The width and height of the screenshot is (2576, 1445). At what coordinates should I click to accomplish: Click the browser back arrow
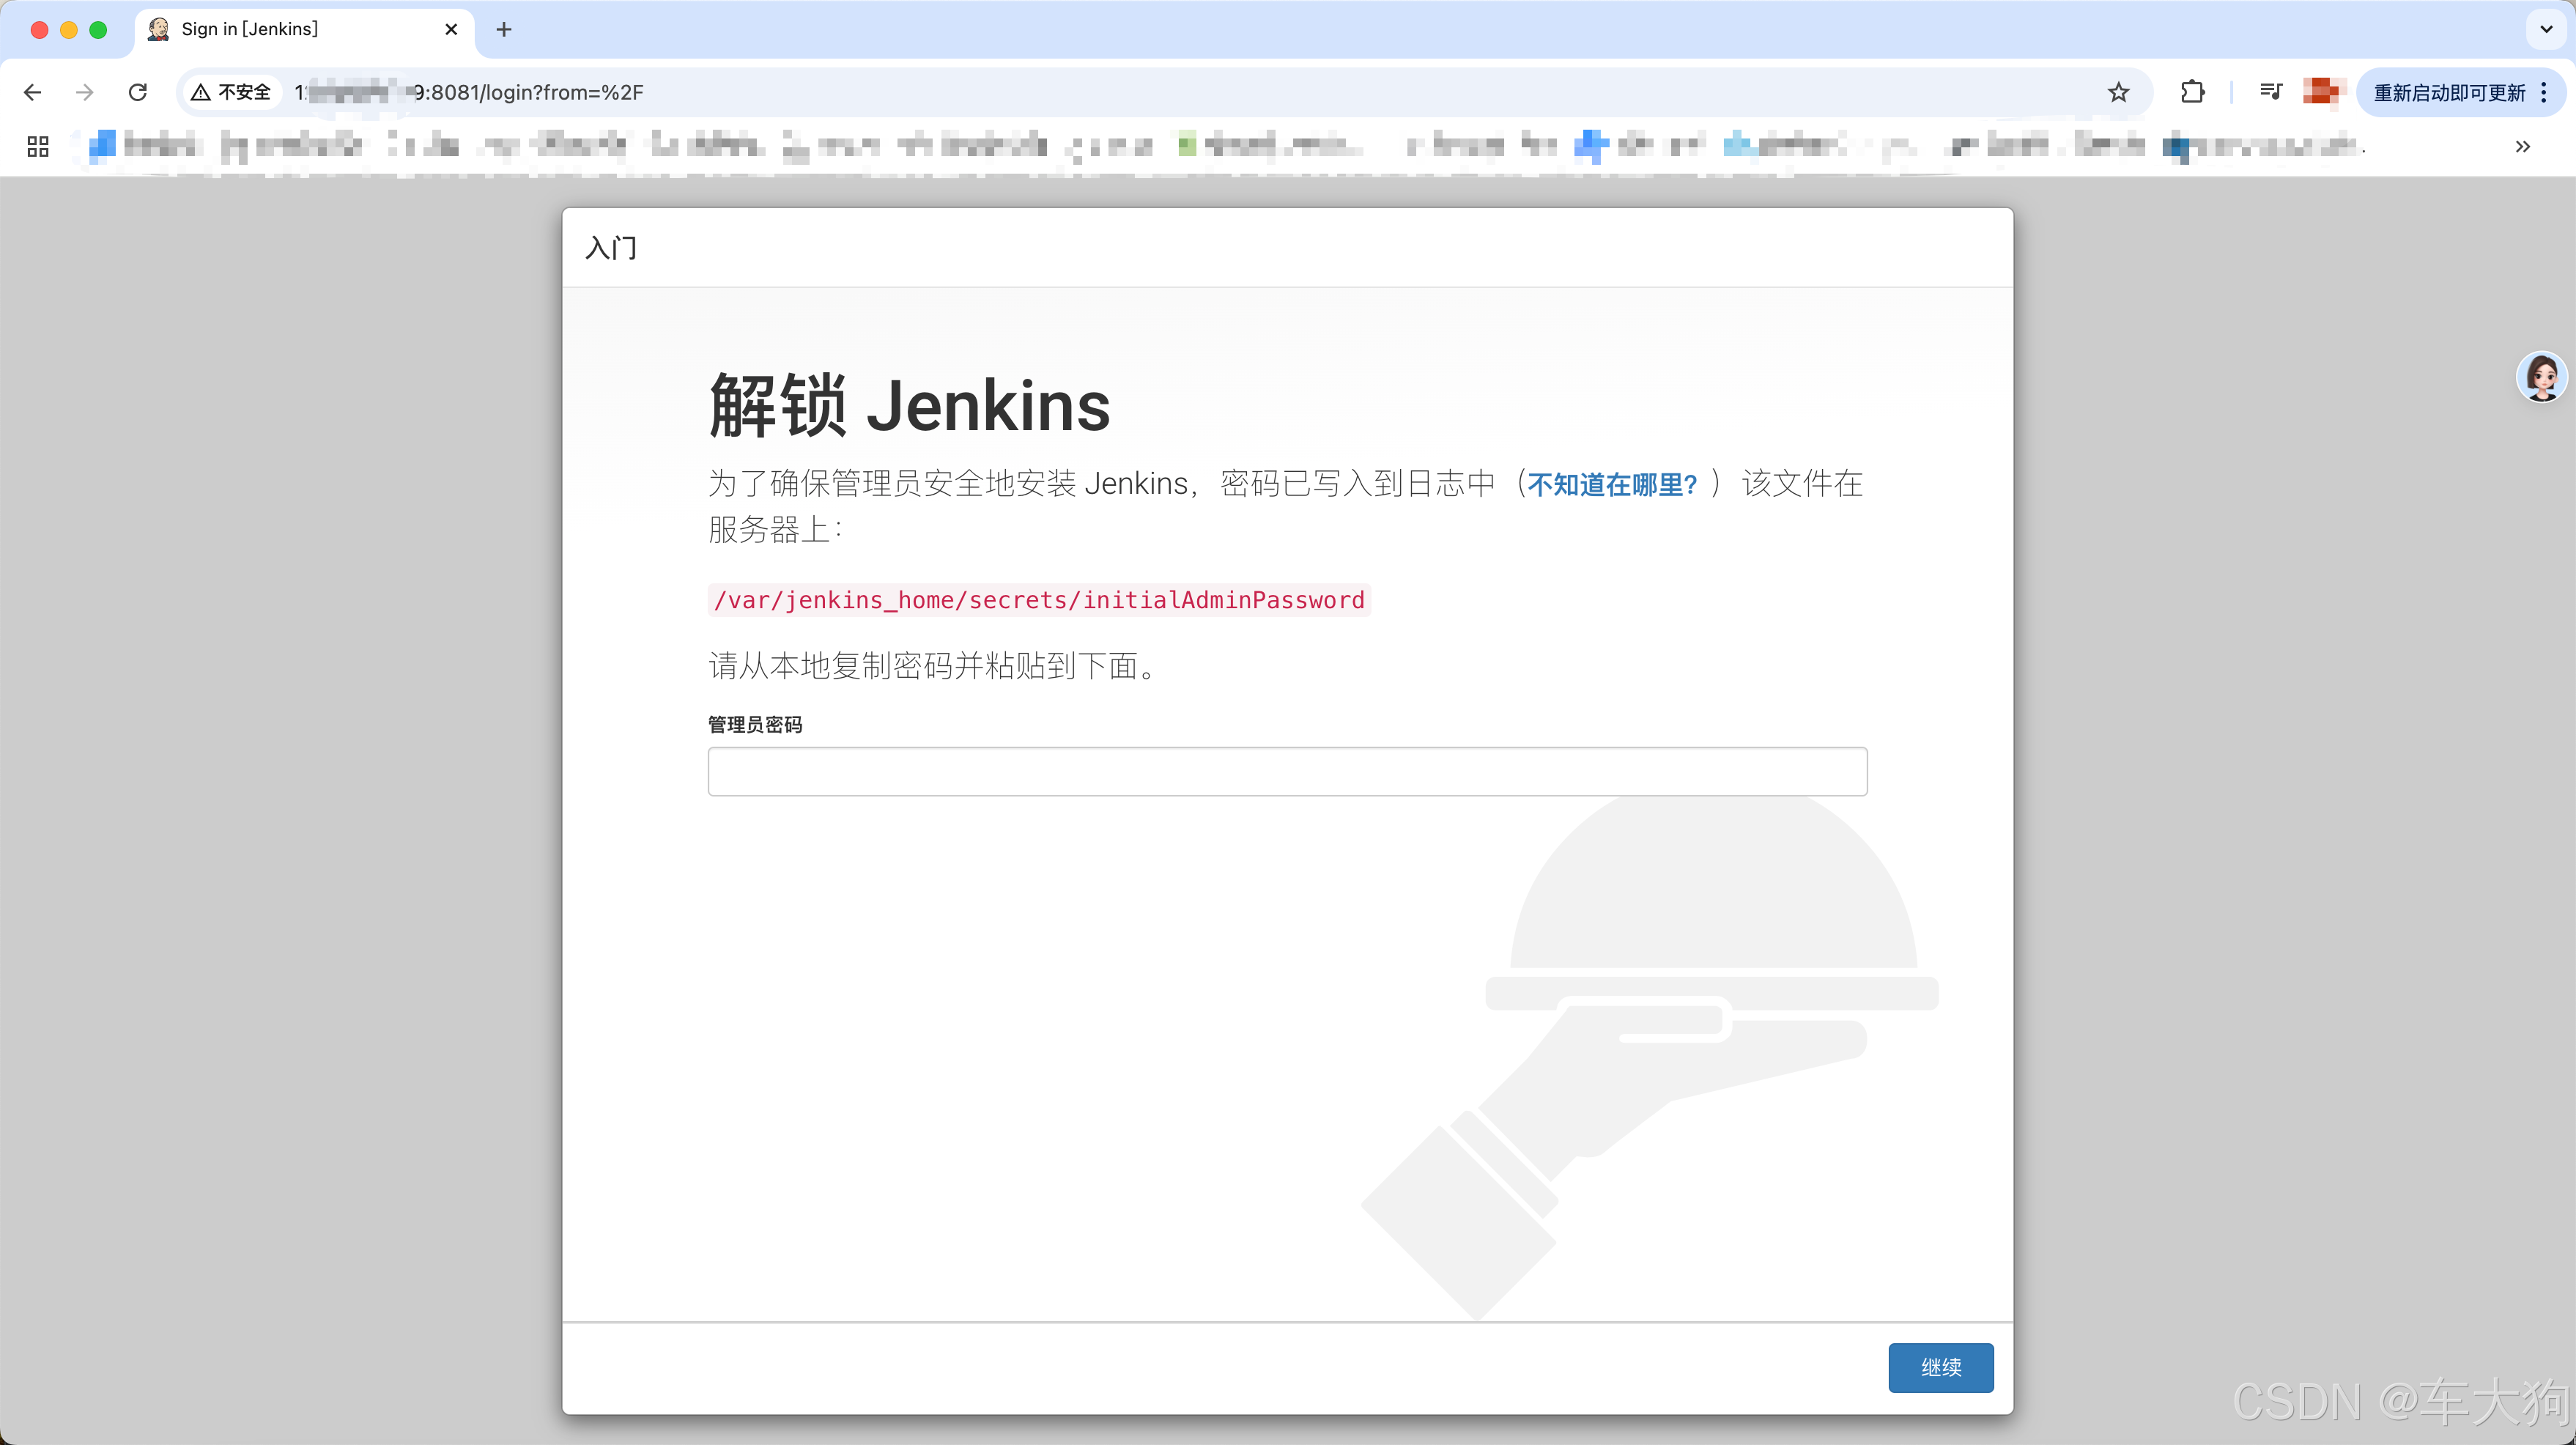tap(32, 92)
